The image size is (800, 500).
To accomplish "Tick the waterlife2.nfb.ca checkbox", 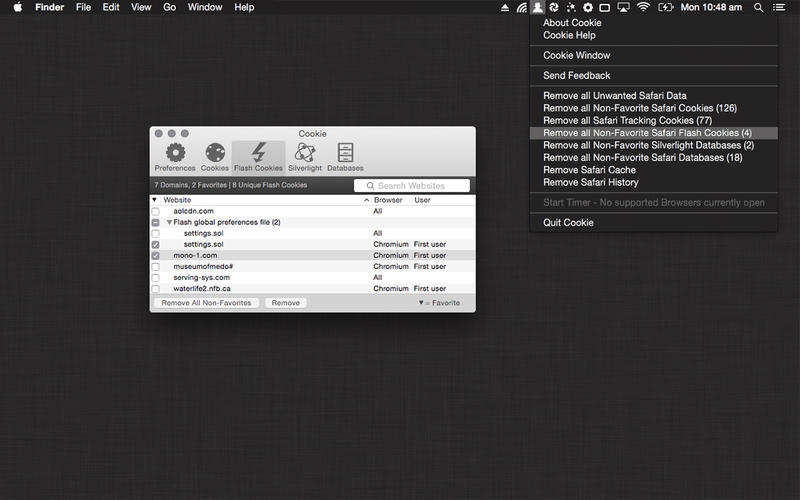I will click(156, 289).
